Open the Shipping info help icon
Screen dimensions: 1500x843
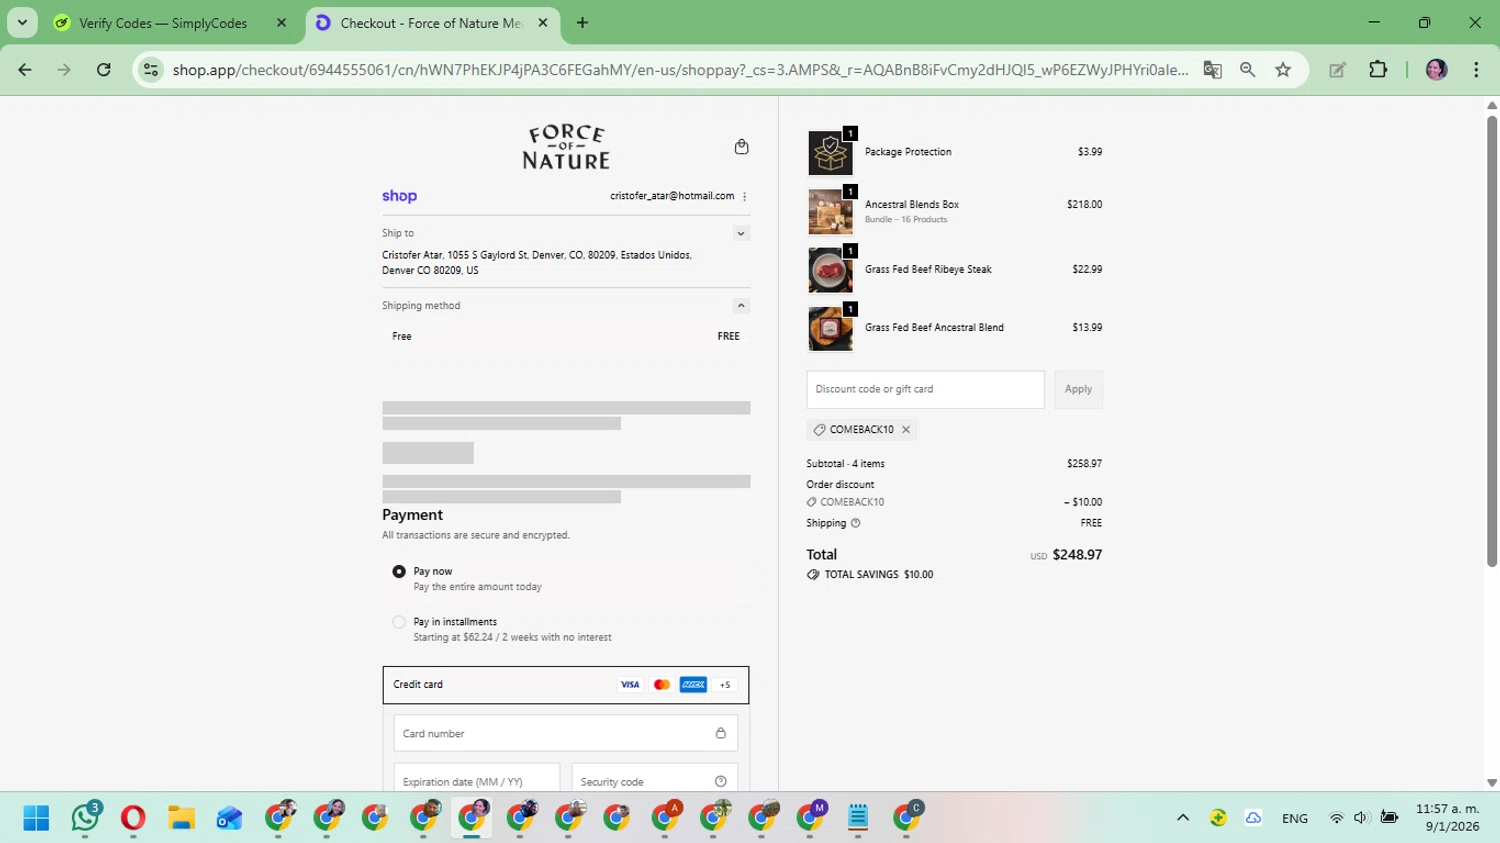856,523
